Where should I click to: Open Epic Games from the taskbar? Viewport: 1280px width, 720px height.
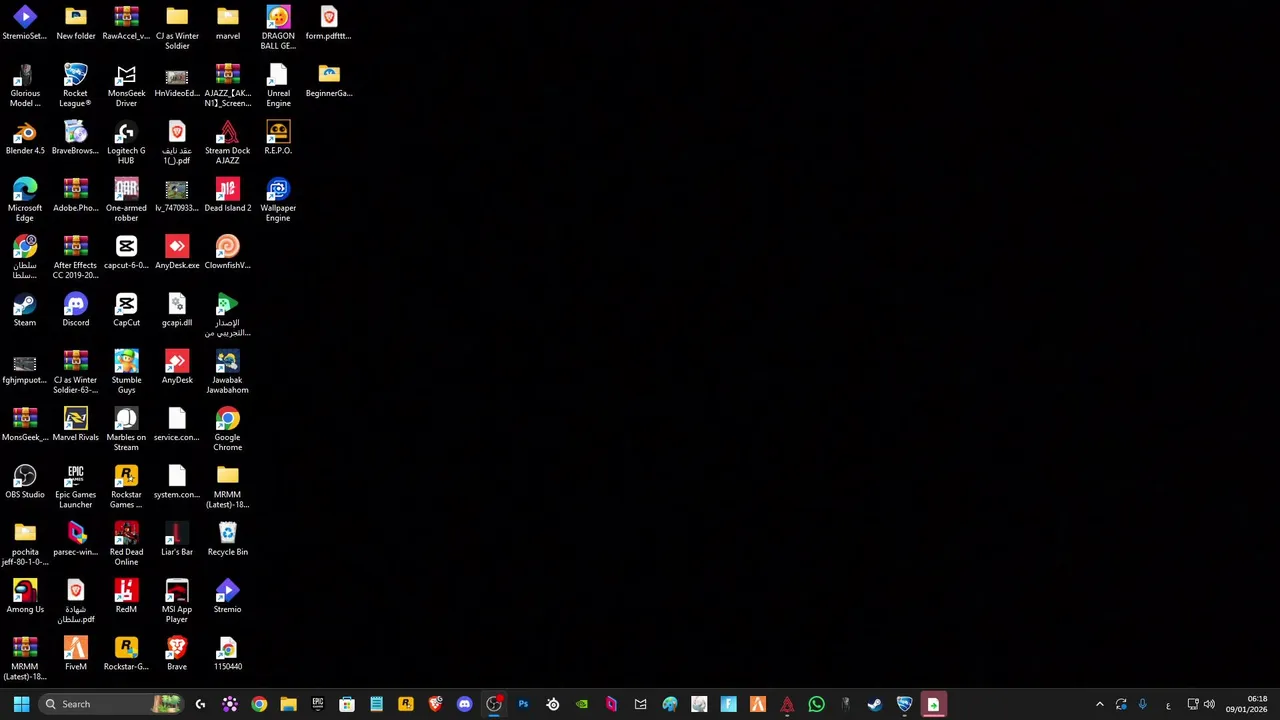click(x=318, y=704)
